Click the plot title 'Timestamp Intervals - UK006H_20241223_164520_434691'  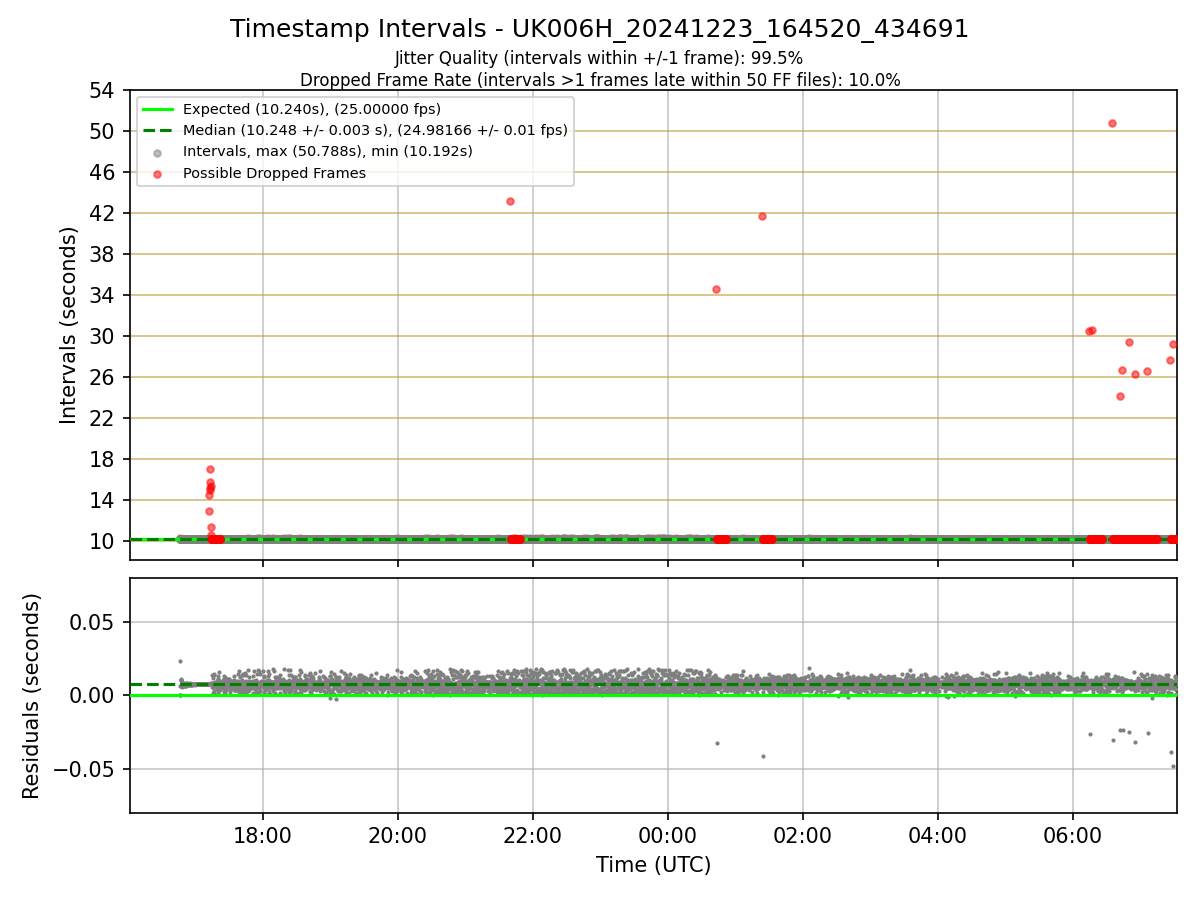[x=599, y=29]
